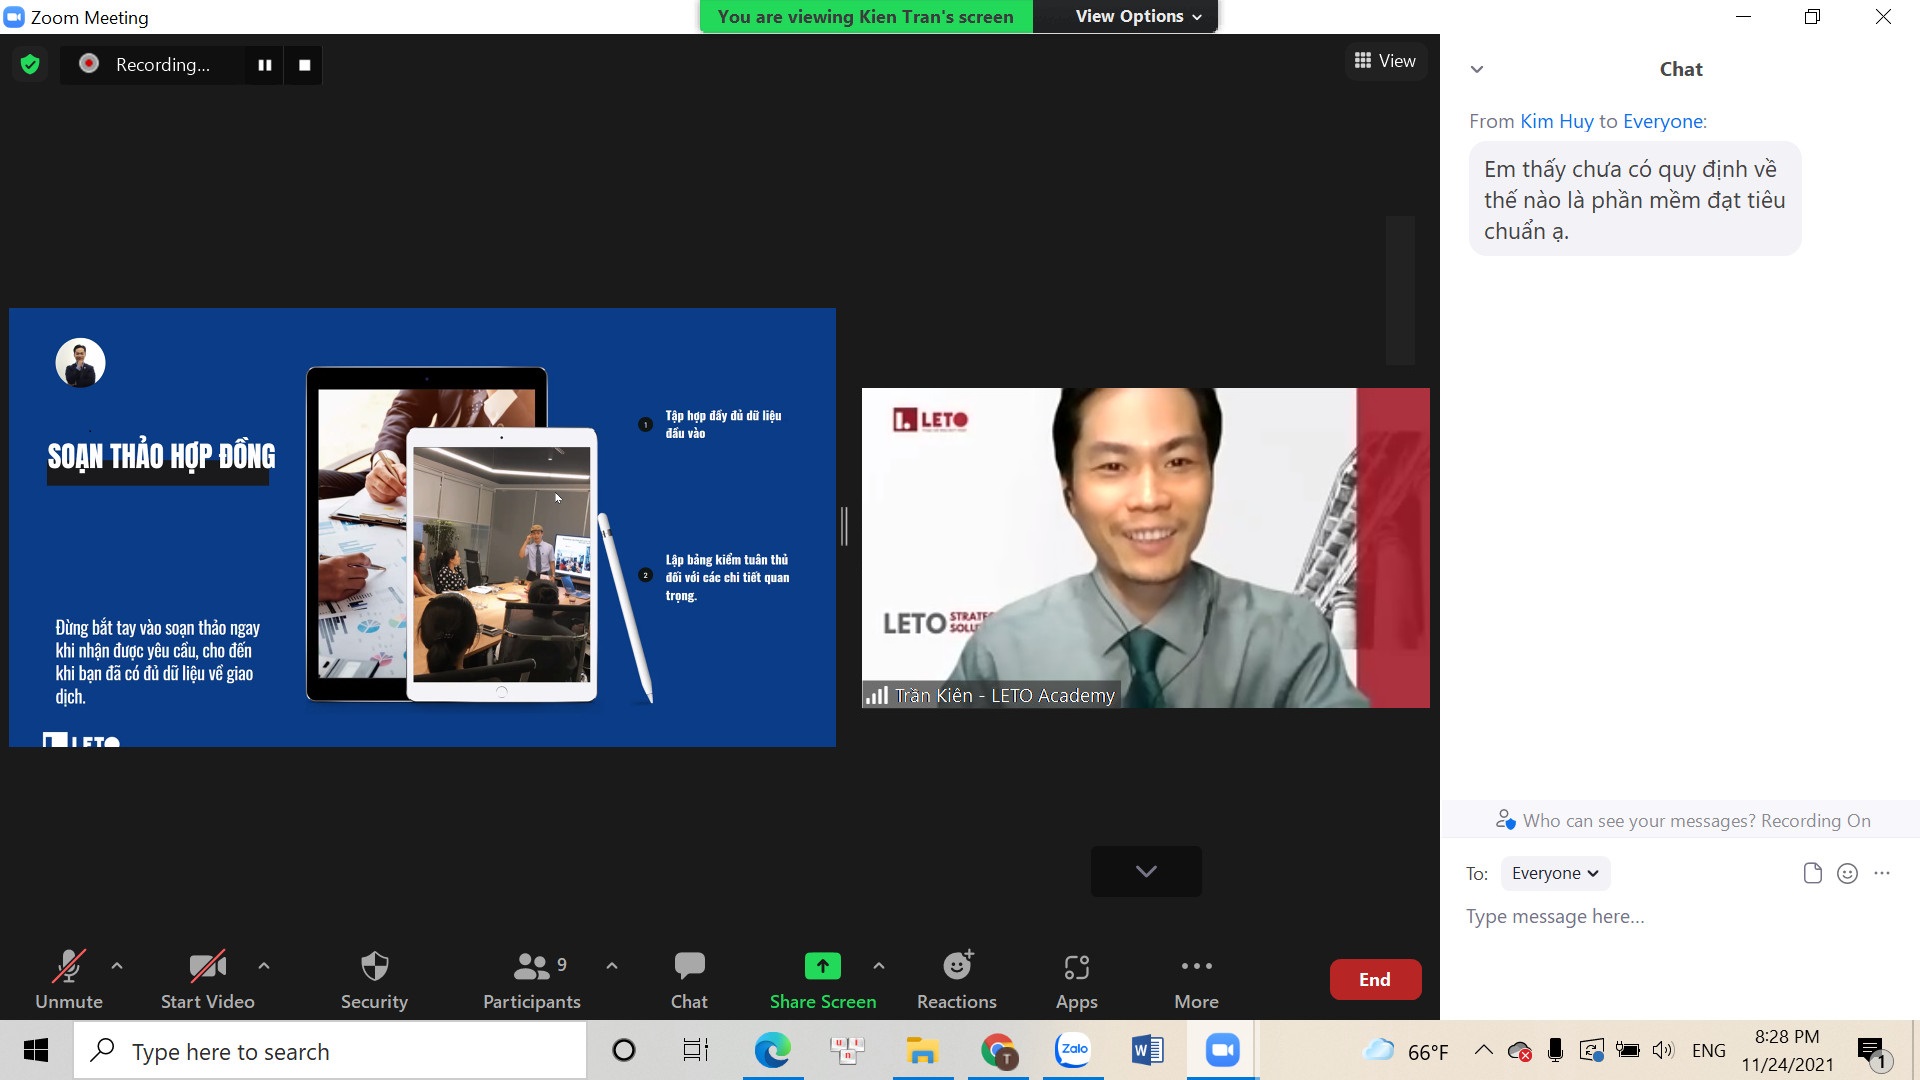Switch ENG input language
The image size is (1920, 1080).
pos(1708,1051)
